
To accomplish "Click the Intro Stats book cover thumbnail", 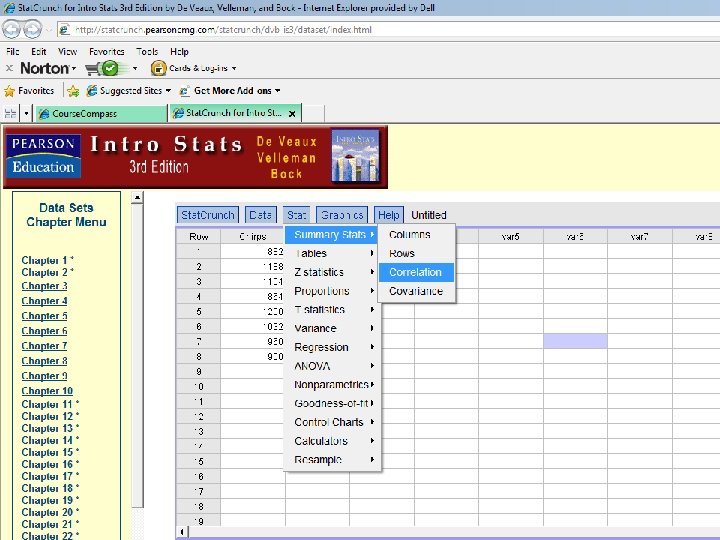I will point(355,156).
